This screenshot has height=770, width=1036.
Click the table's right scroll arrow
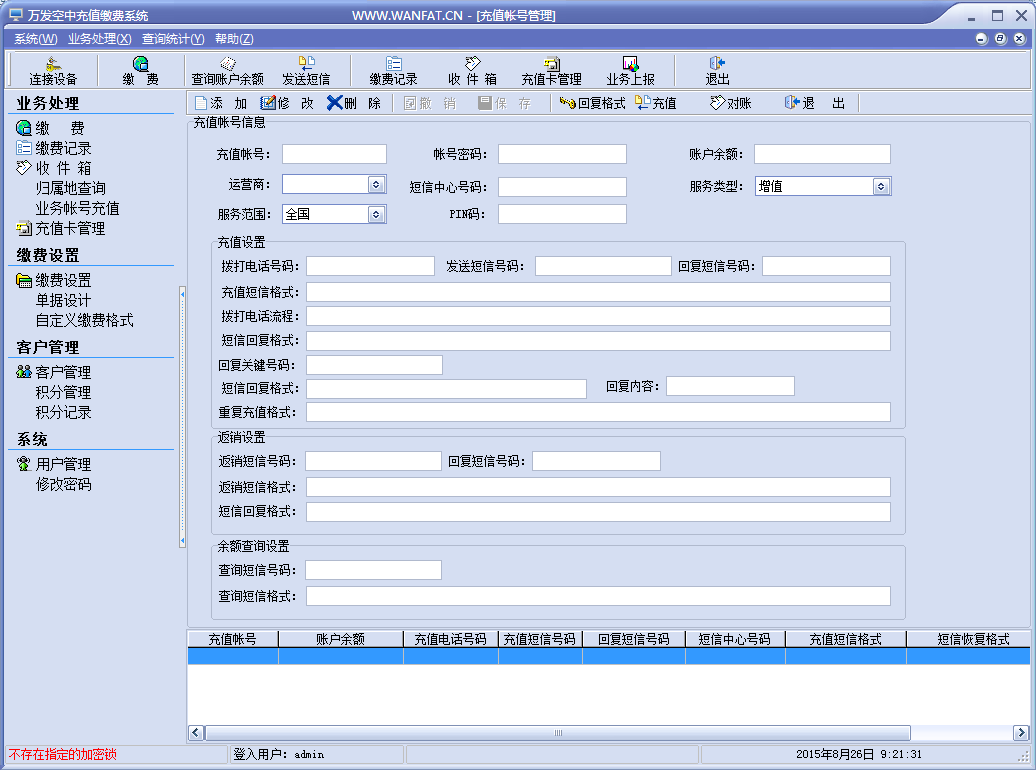pos(1021,732)
